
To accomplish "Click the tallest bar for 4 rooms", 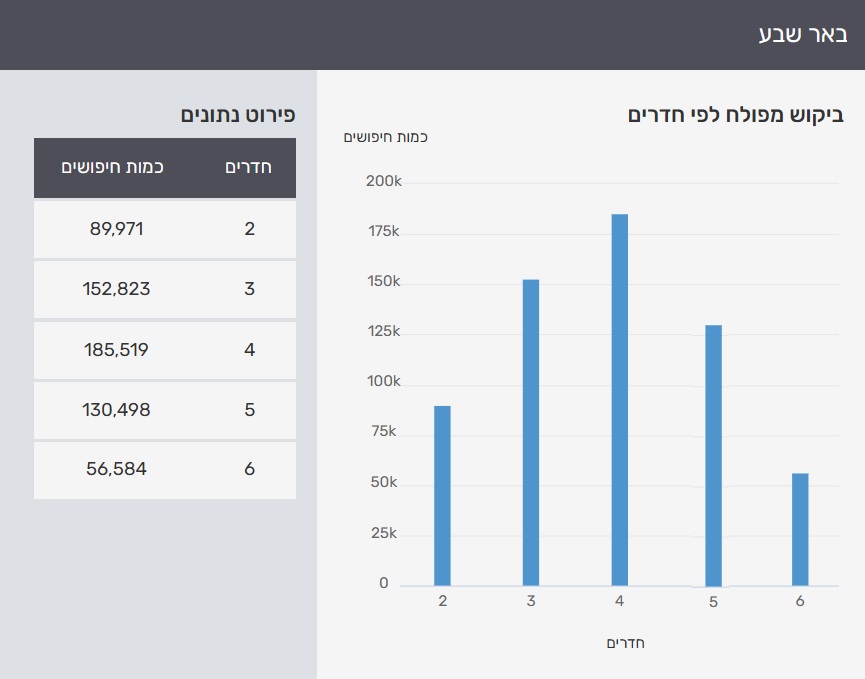I will (x=620, y=400).
